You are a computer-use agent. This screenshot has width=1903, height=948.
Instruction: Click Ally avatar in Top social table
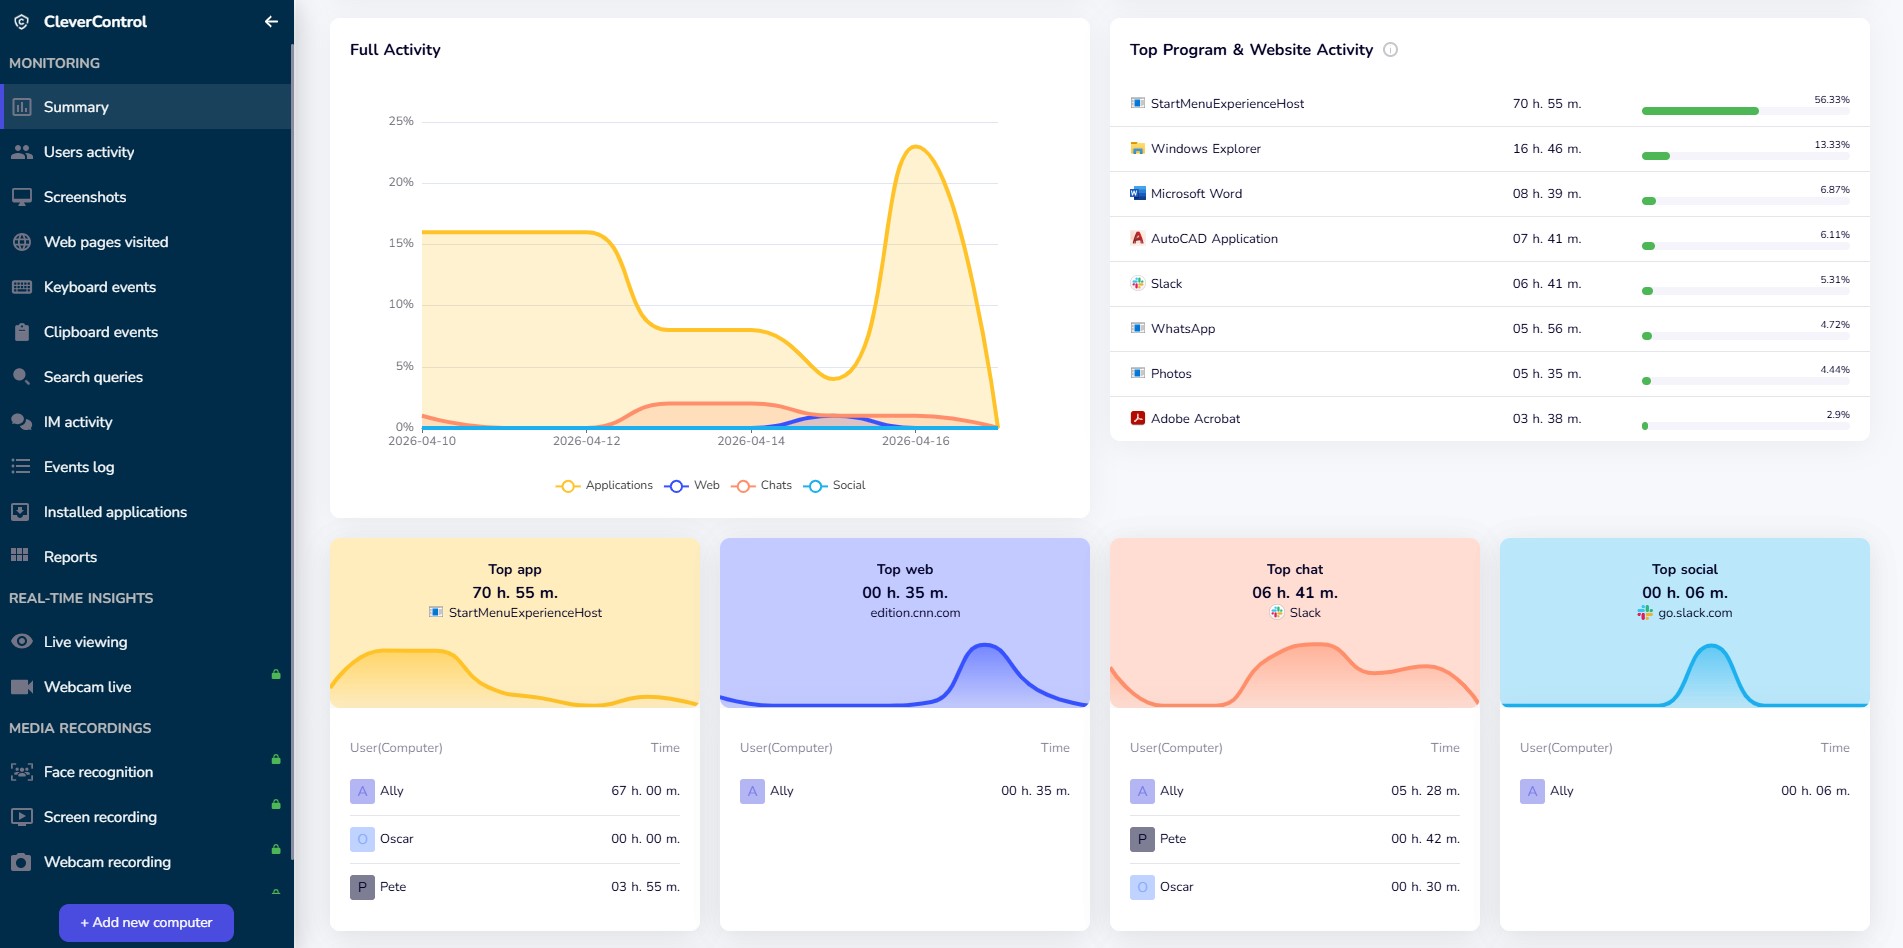1532,791
